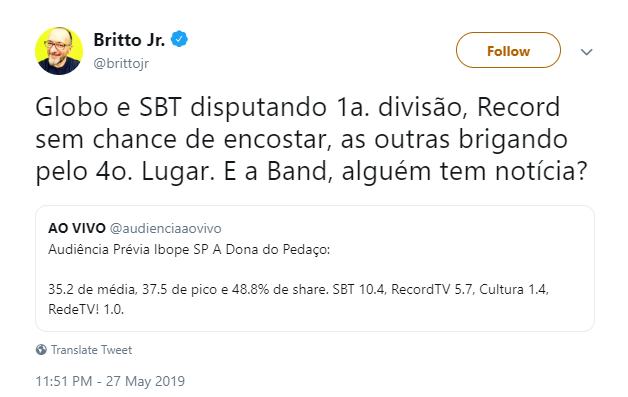Click the globe icon beside Translate Tweet

click(41, 350)
